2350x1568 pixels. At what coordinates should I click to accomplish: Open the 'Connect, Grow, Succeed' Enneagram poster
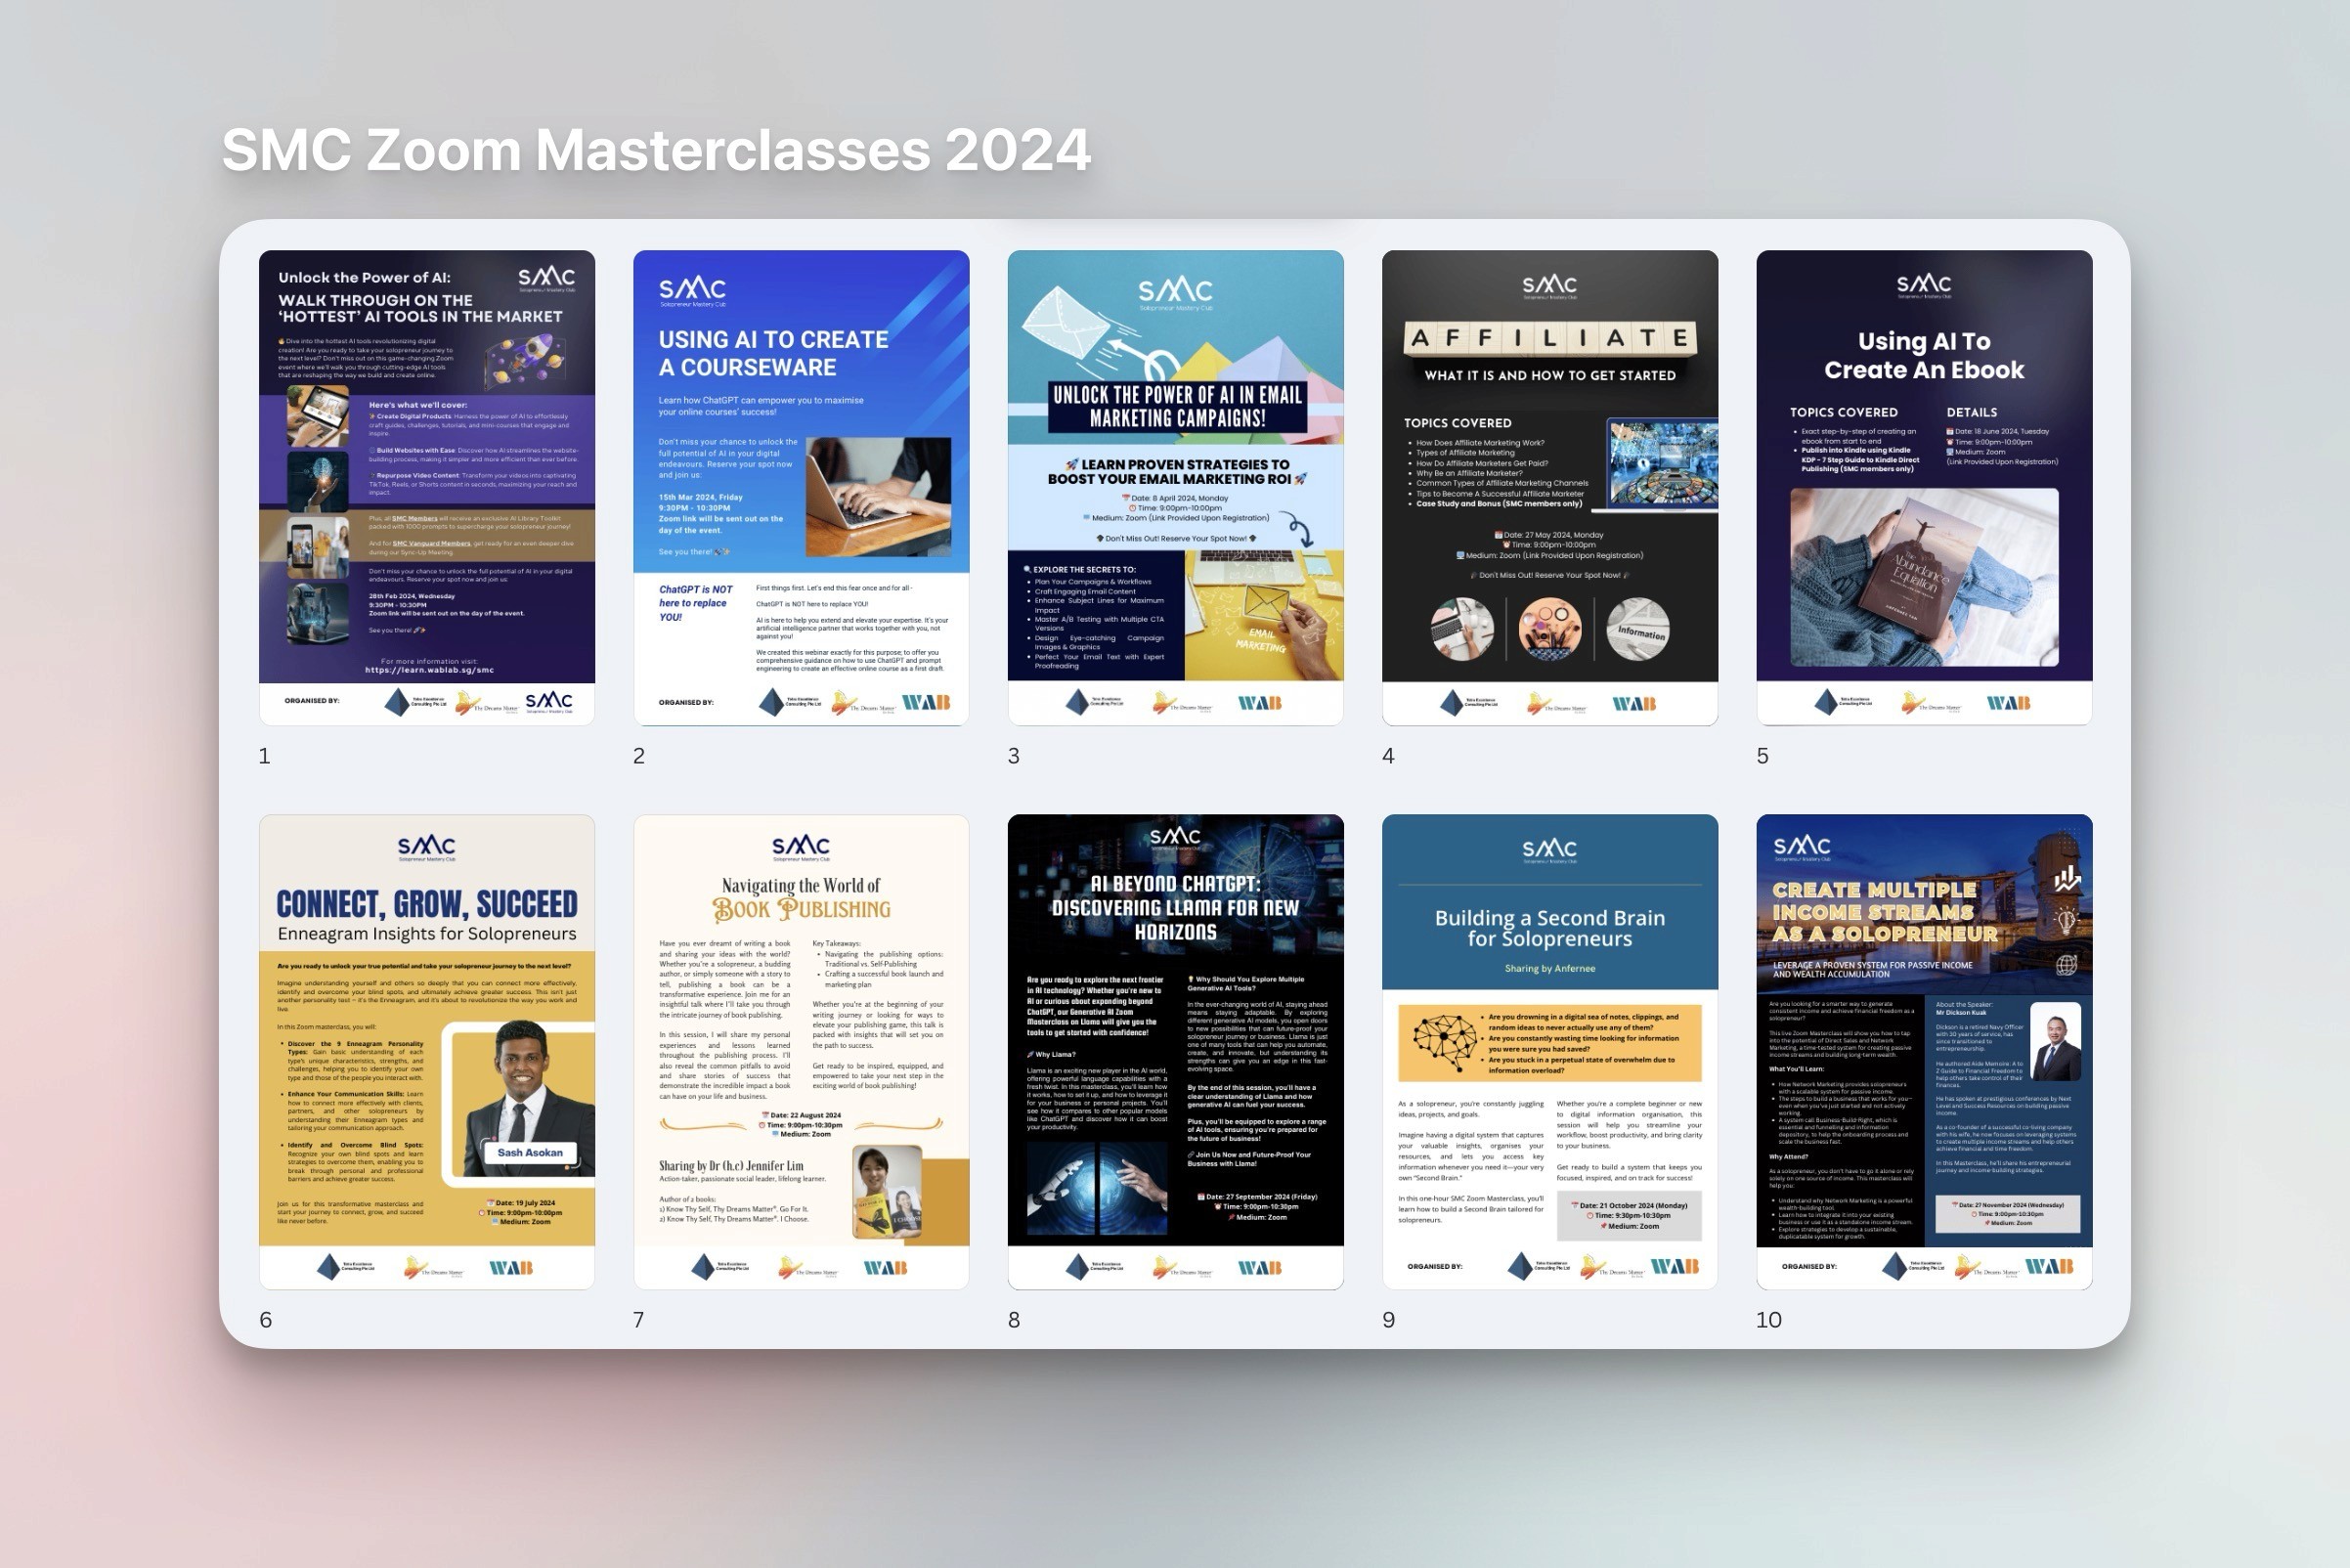(x=427, y=1050)
